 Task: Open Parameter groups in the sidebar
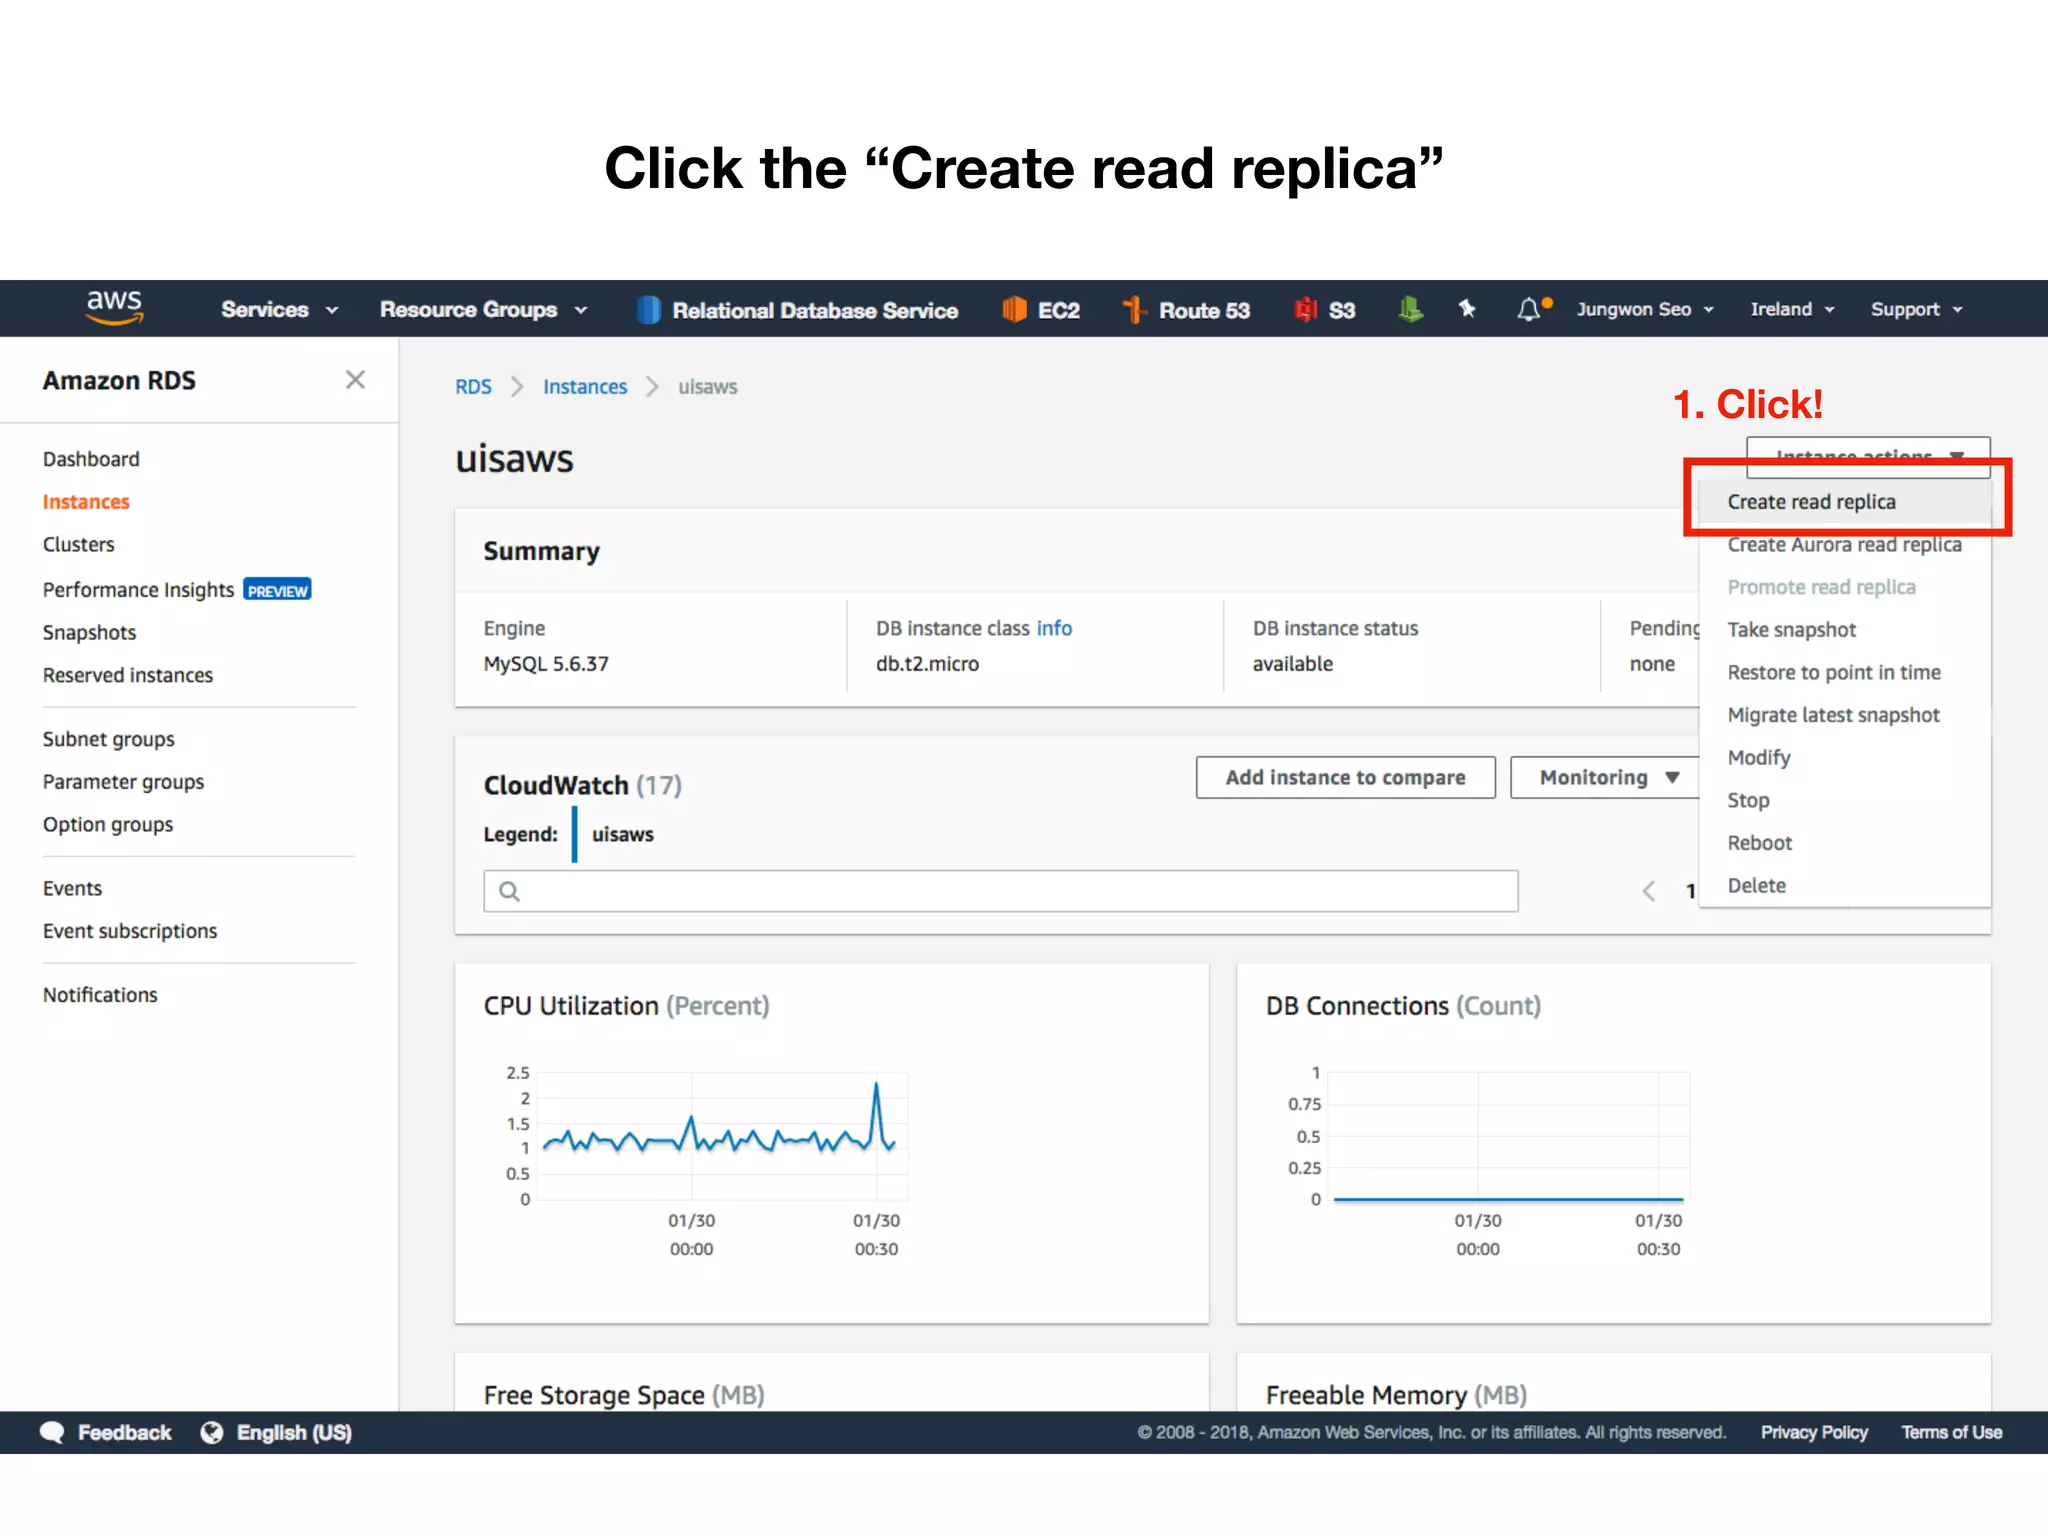tap(123, 783)
